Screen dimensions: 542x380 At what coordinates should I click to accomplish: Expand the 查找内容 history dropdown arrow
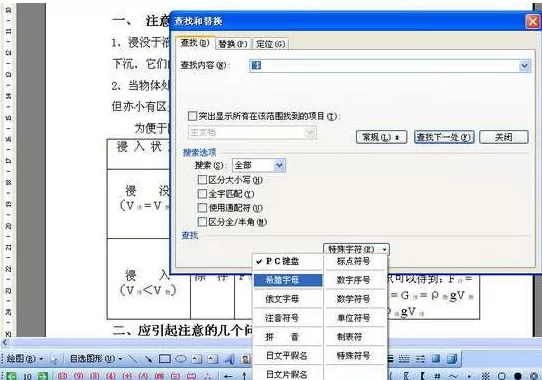pos(525,65)
